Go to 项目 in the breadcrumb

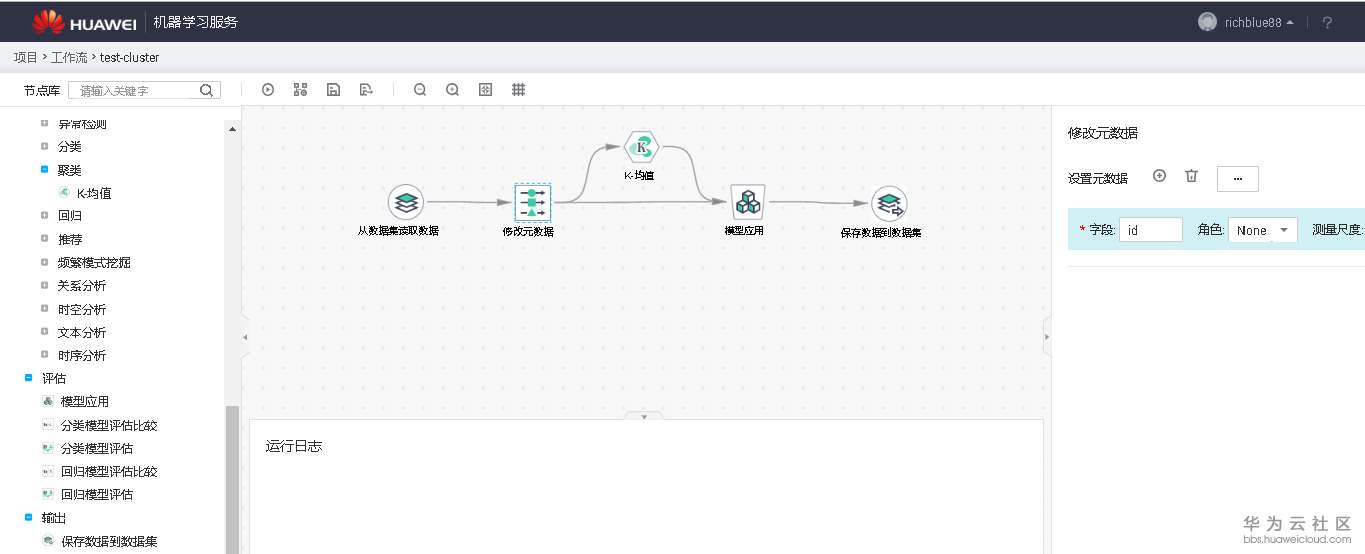25,58
